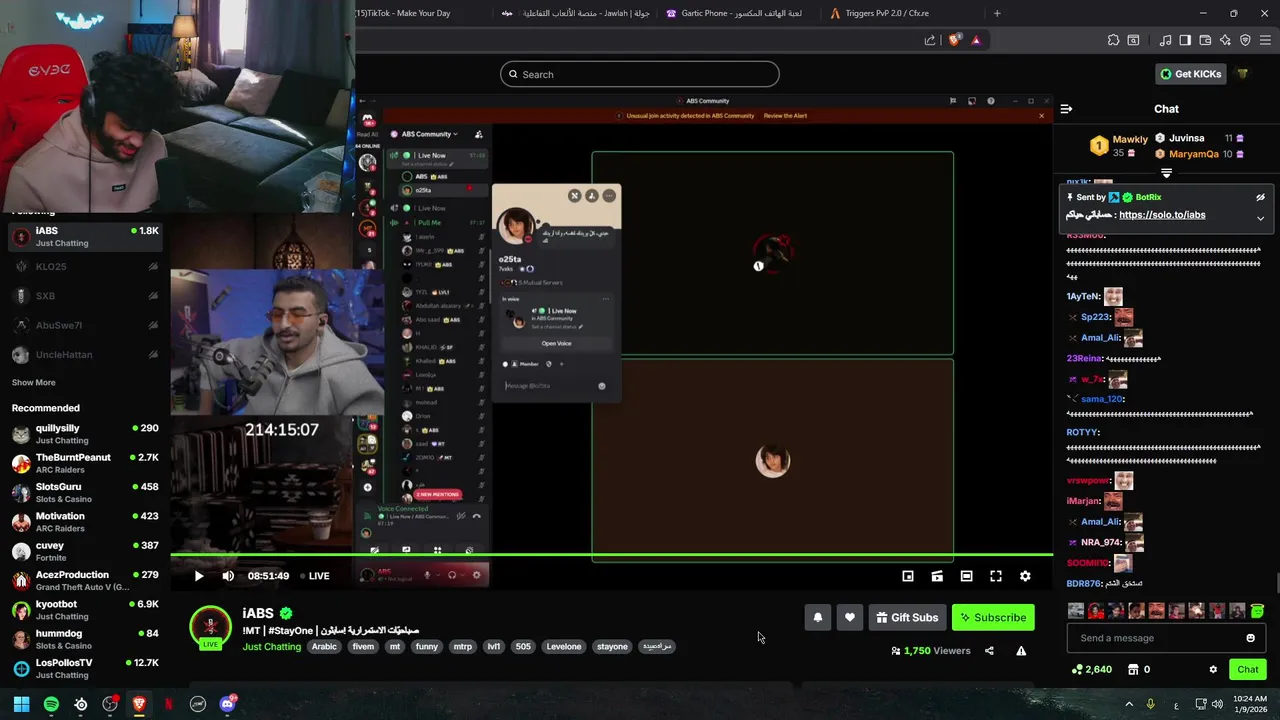Click the Brave Shields lion icon
This screenshot has height=720, width=1280.
(x=954, y=40)
